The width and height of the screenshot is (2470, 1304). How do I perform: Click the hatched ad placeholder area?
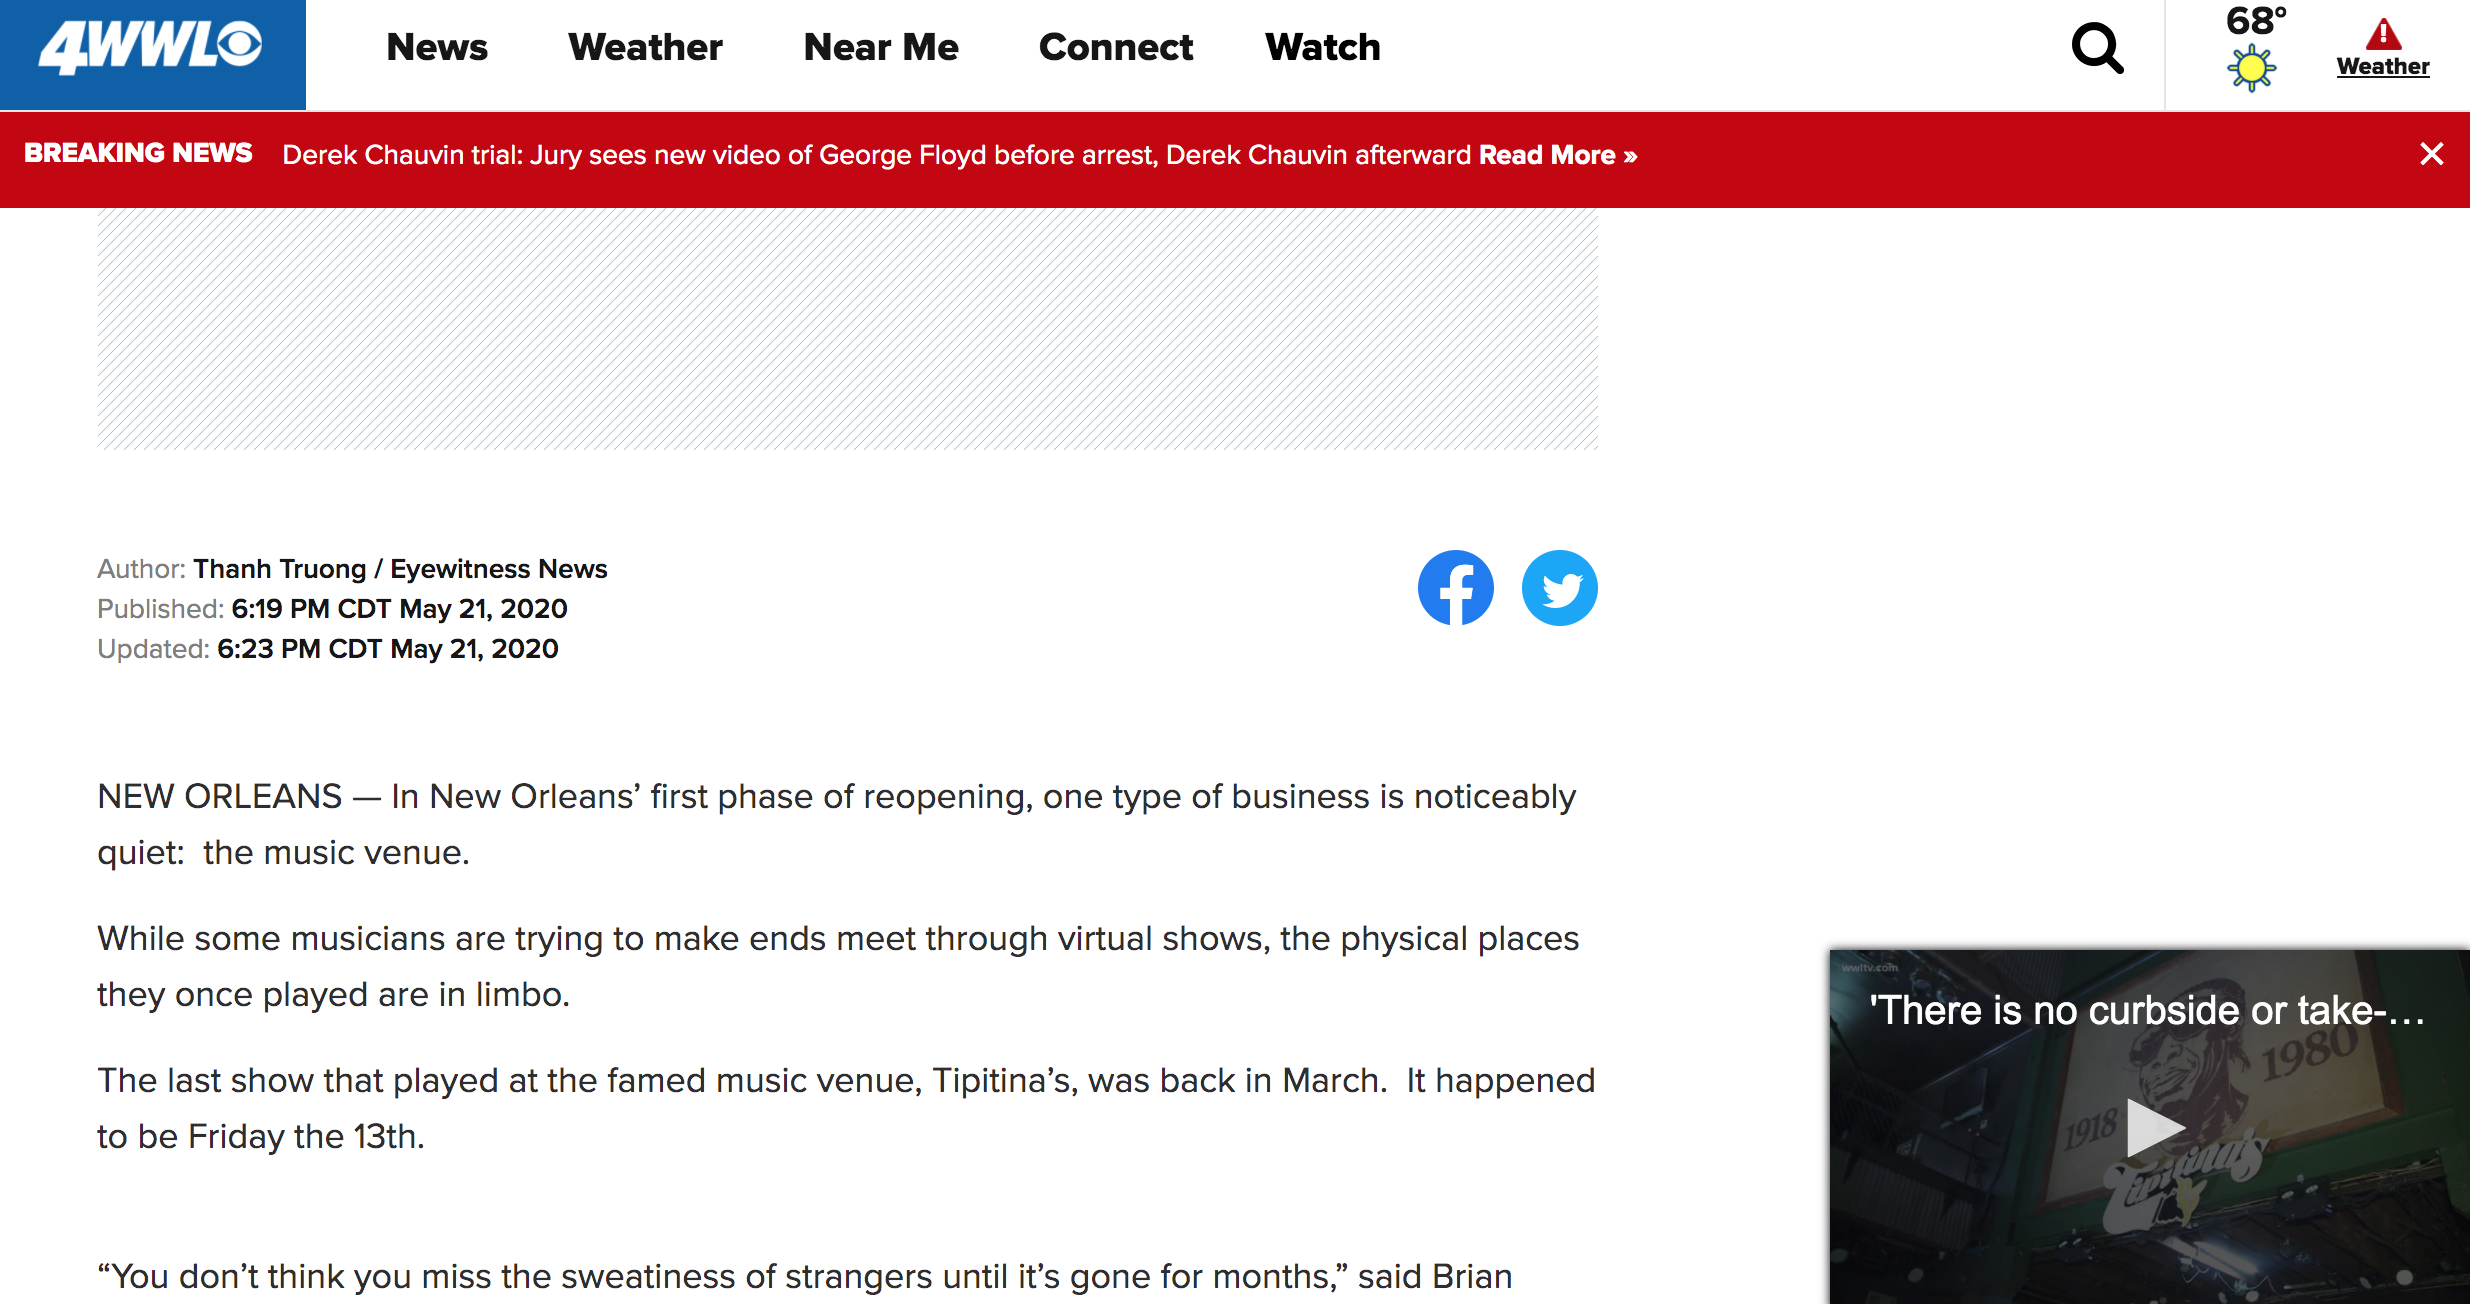[x=847, y=328]
